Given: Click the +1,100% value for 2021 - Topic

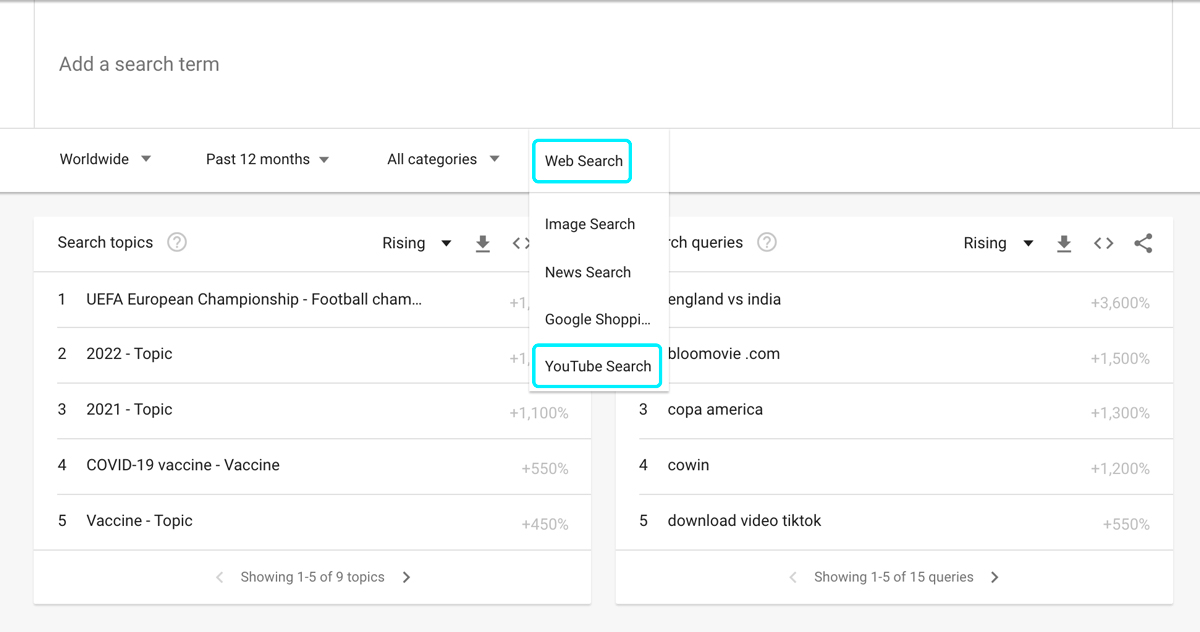Looking at the screenshot, I should [x=539, y=413].
